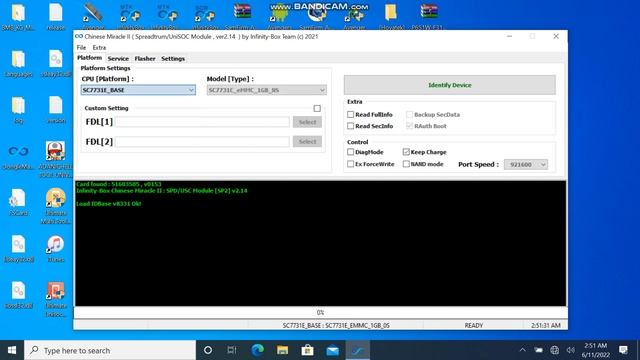Viewport: 640px width, 360px height.
Task: Select the gear-page file icon below infinity logo
Action: [18, 202]
